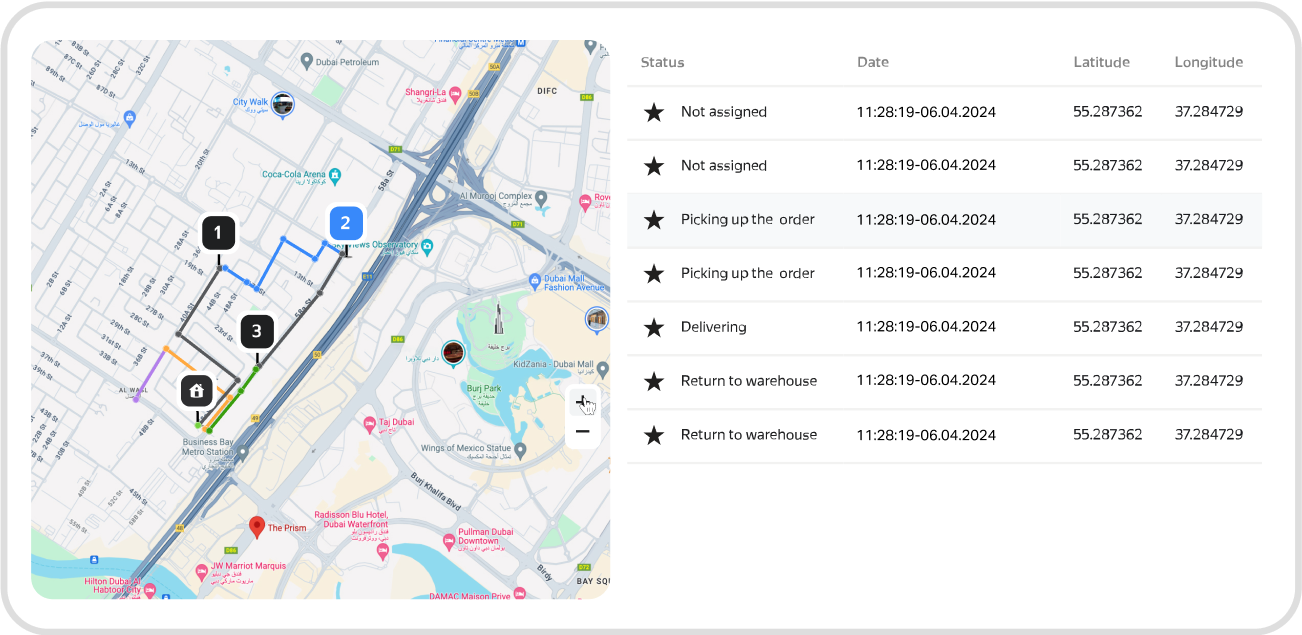Click the Status column header
Viewport: 1302px width, 635px height.
click(662, 62)
